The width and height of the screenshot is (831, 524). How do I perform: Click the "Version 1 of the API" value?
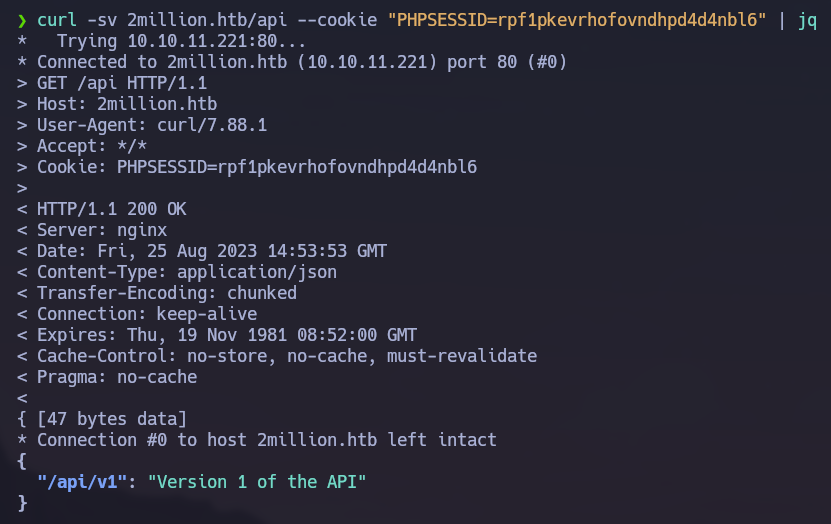257,482
